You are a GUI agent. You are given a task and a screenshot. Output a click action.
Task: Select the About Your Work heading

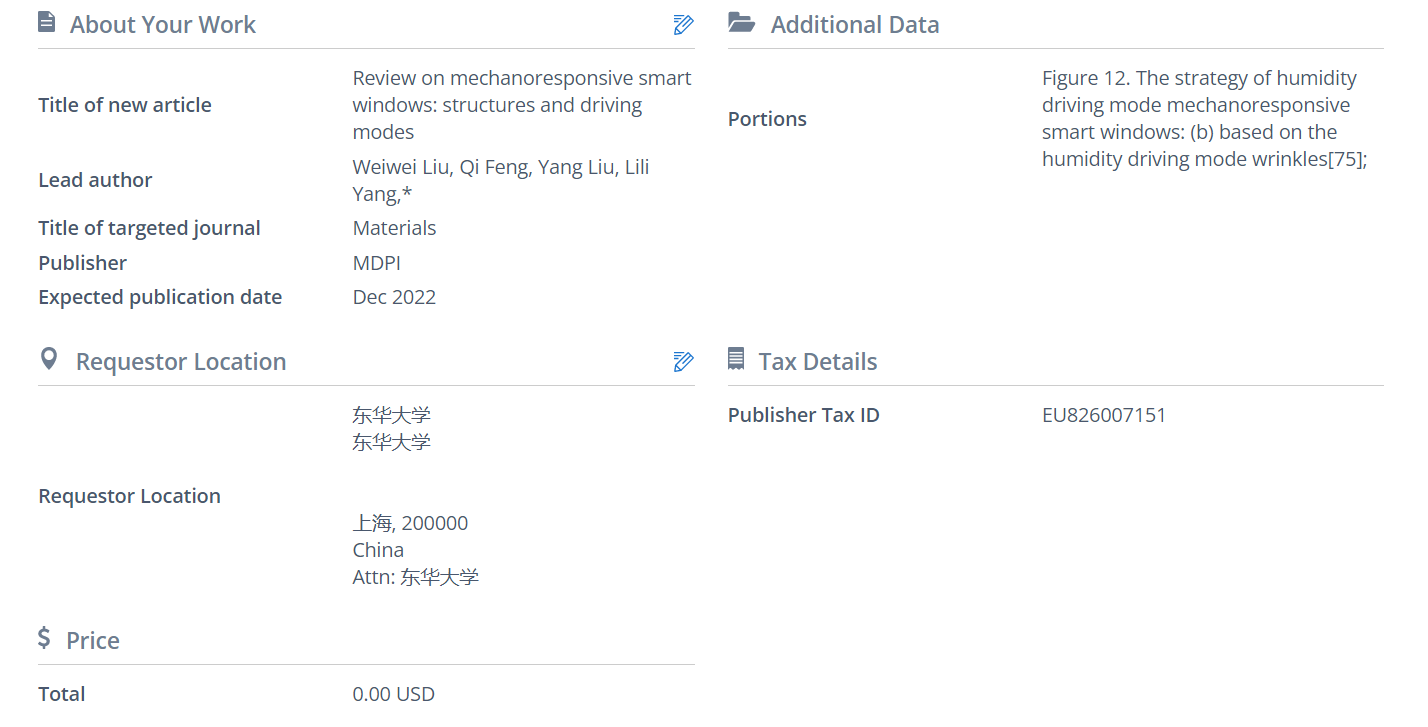(163, 25)
